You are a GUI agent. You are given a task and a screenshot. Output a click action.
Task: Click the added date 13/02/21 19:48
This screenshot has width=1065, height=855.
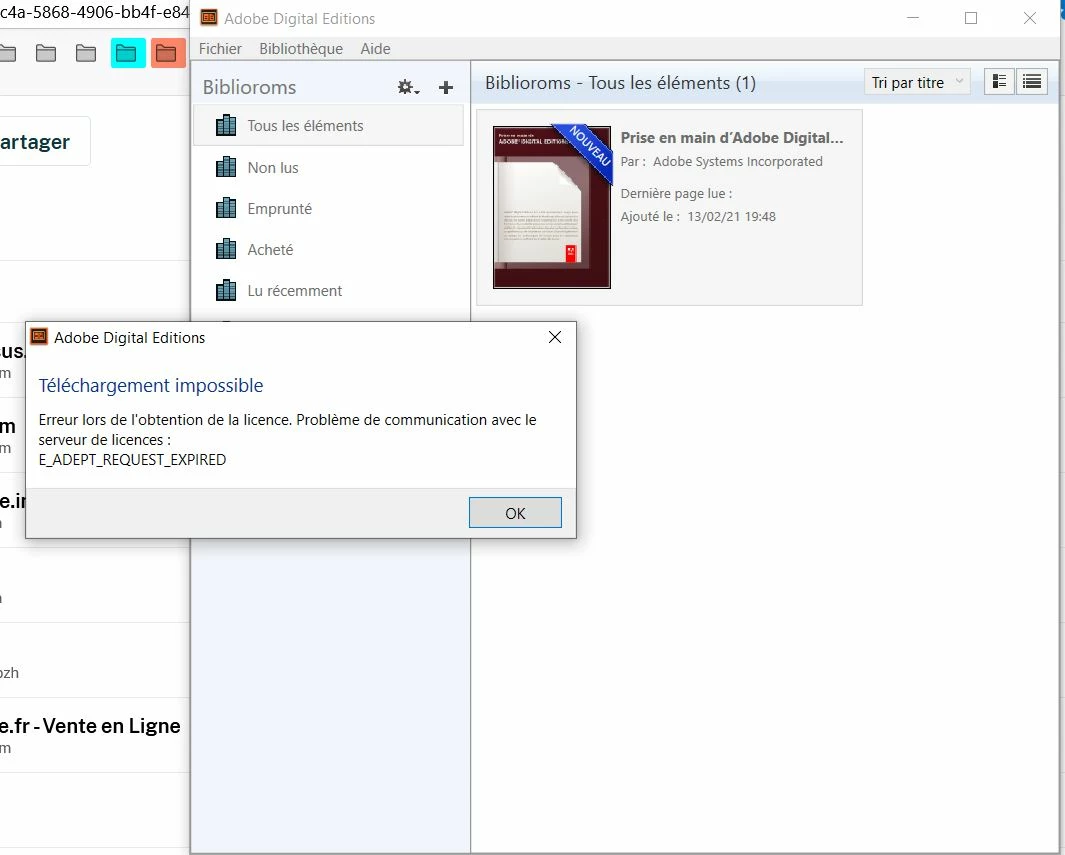click(x=732, y=217)
